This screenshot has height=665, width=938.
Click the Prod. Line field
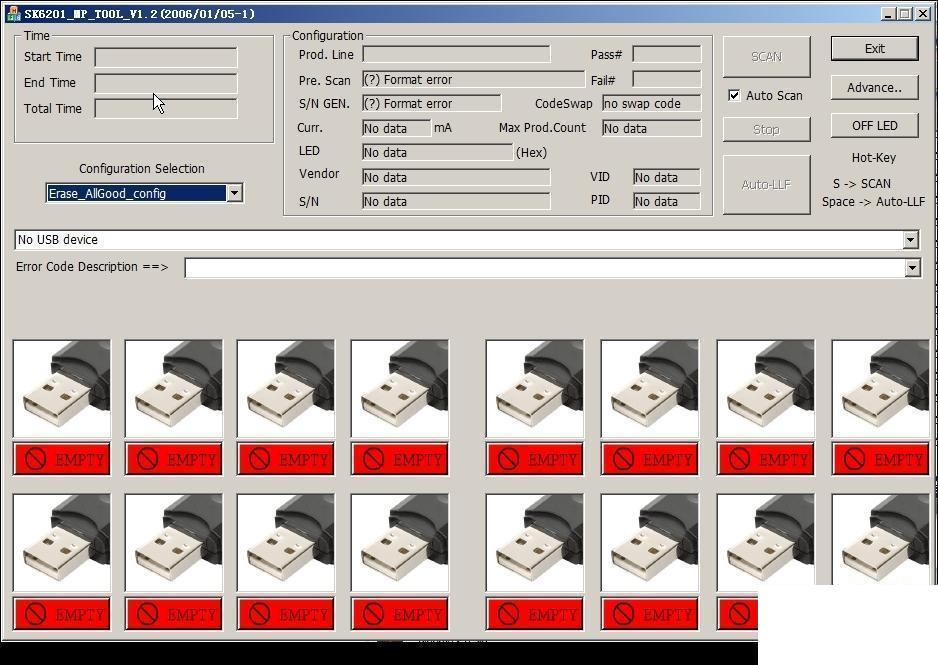click(x=456, y=54)
